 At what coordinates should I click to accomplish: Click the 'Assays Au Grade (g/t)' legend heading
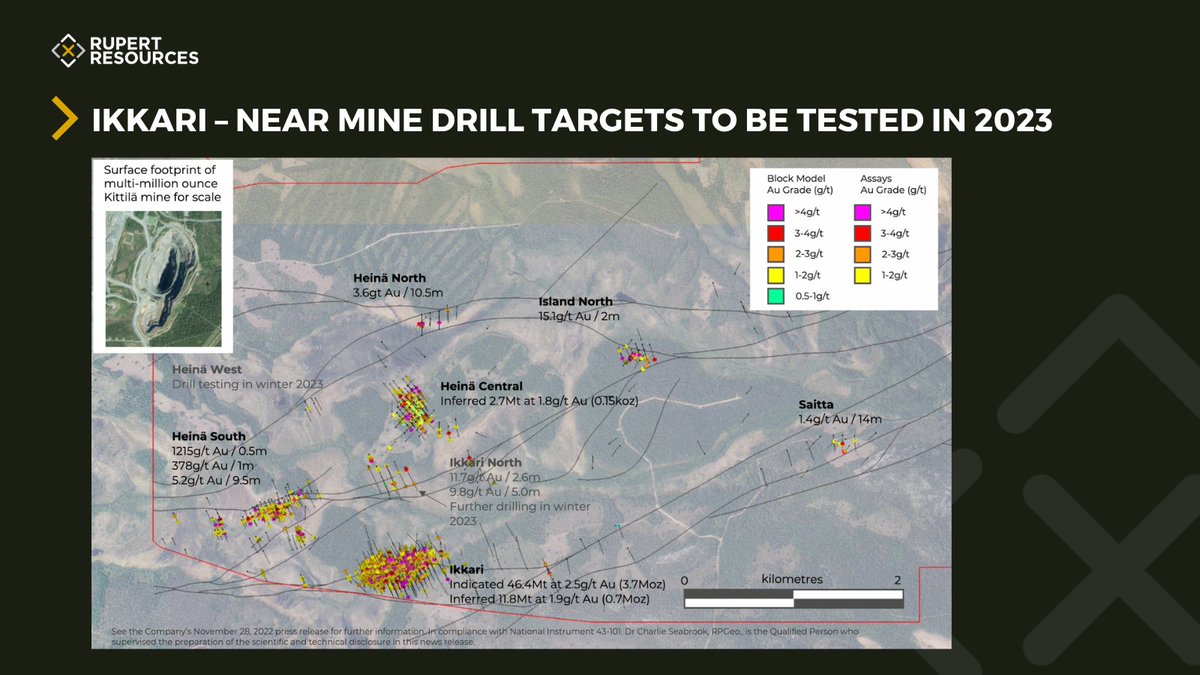pos(892,183)
